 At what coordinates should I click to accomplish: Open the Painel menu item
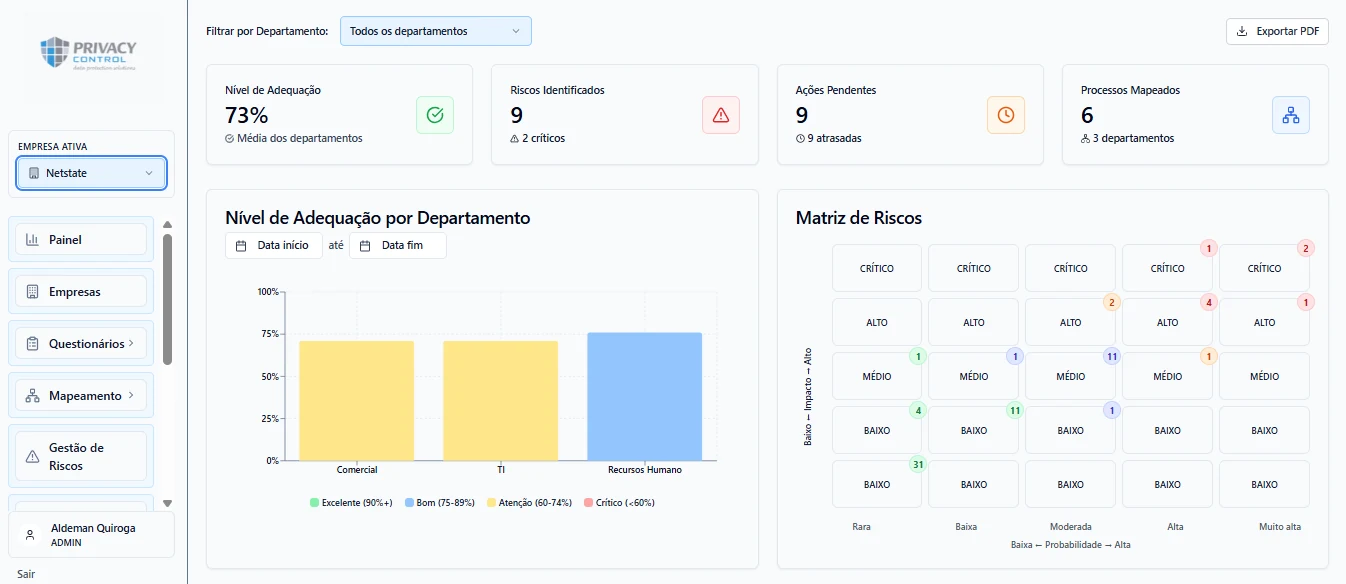coord(81,240)
